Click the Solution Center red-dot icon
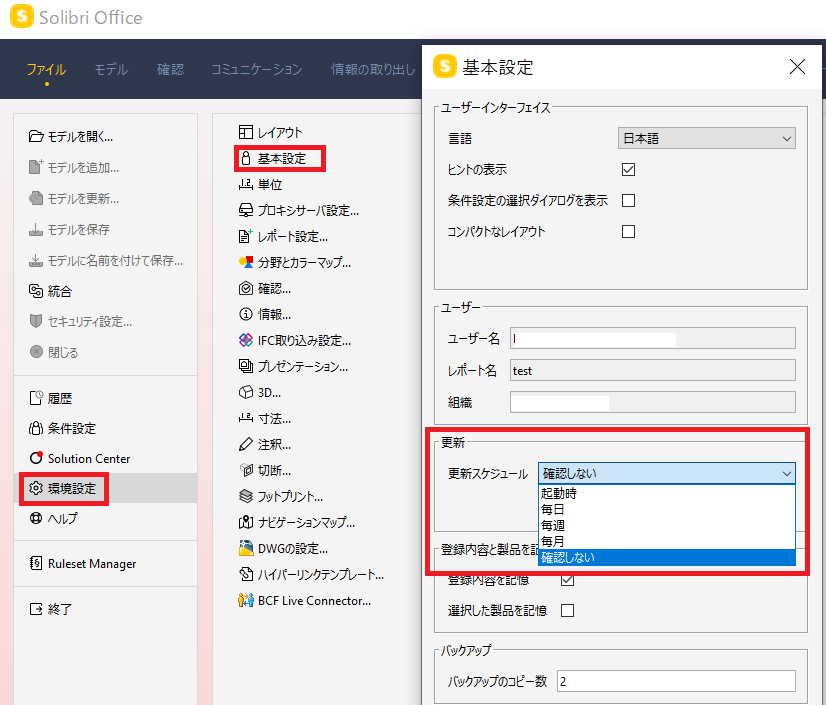 [x=36, y=458]
